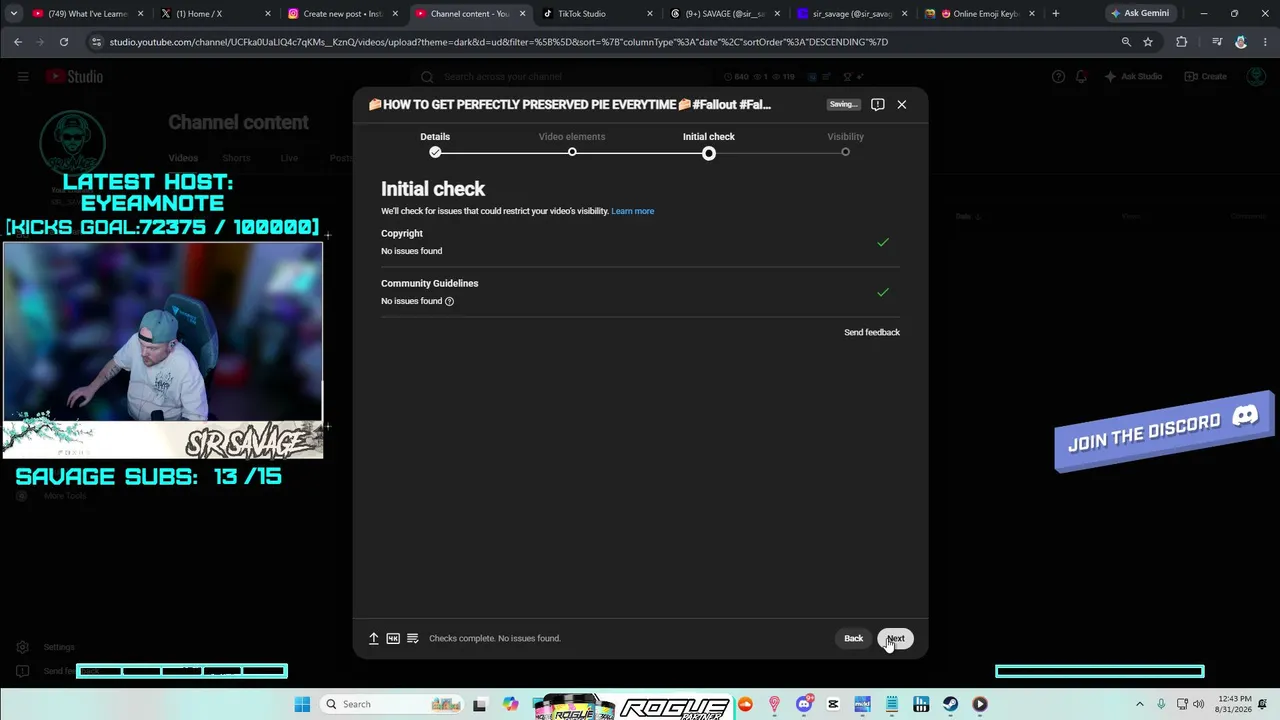Click the Saving status badge
The width and height of the screenshot is (1280, 720).
(x=844, y=104)
